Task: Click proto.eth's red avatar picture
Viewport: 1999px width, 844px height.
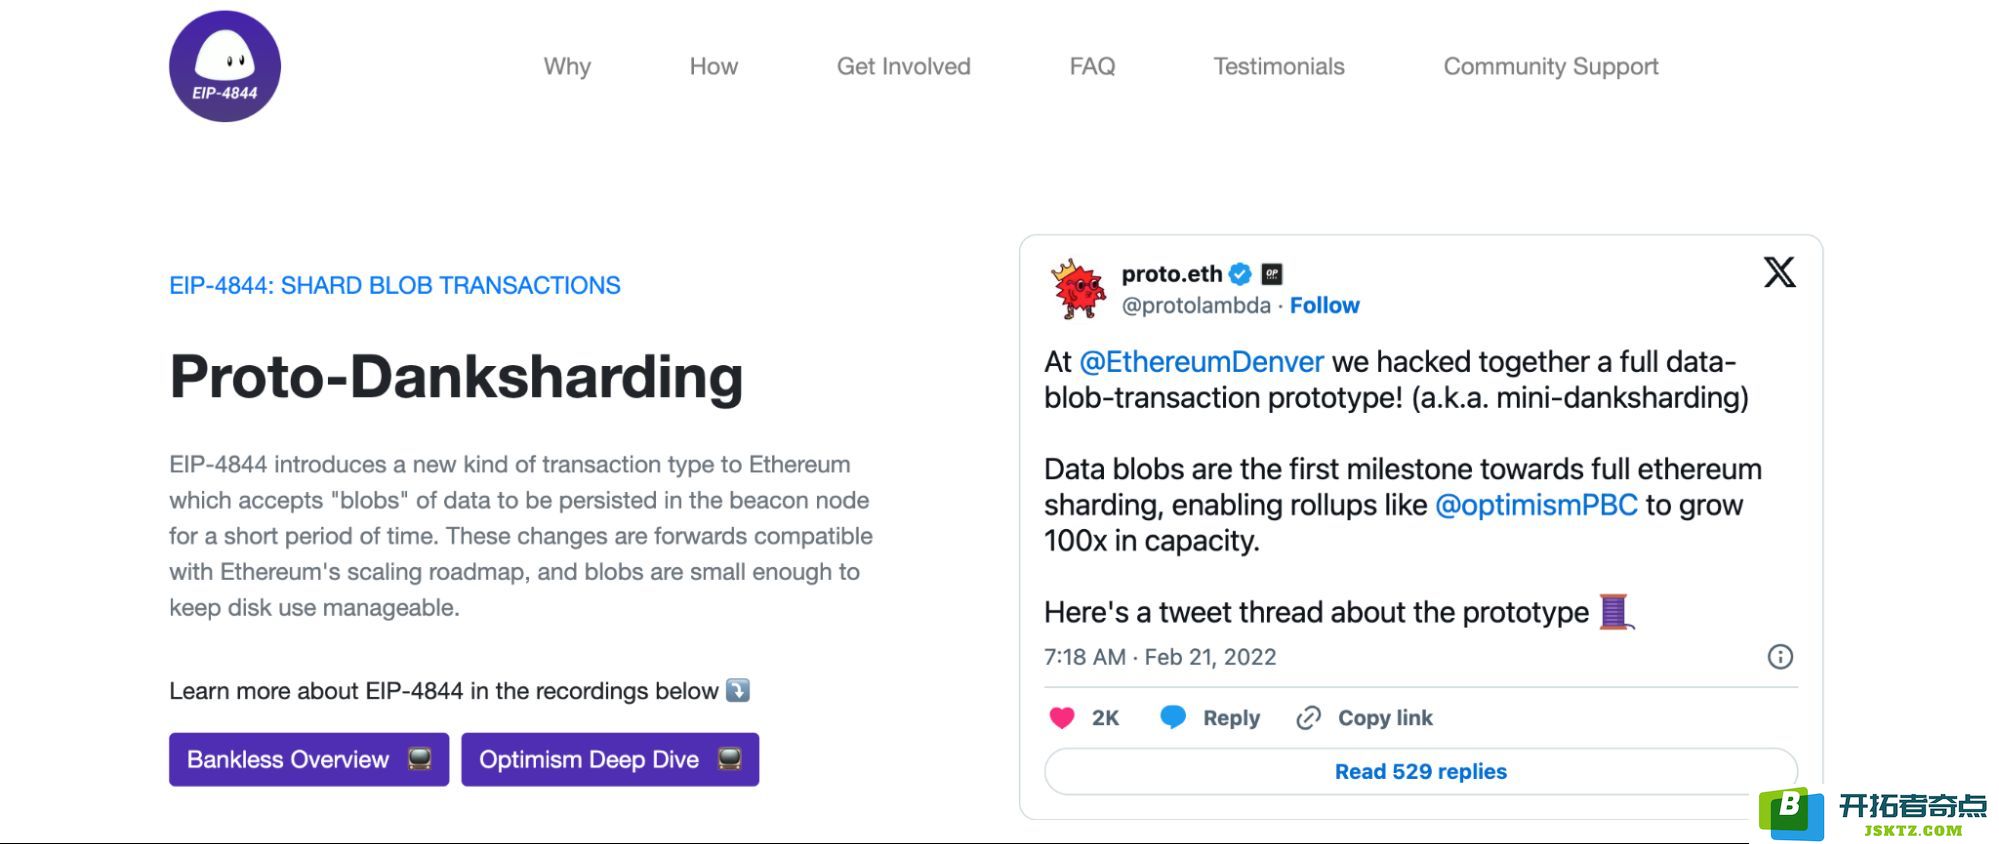Action: [x=1078, y=290]
